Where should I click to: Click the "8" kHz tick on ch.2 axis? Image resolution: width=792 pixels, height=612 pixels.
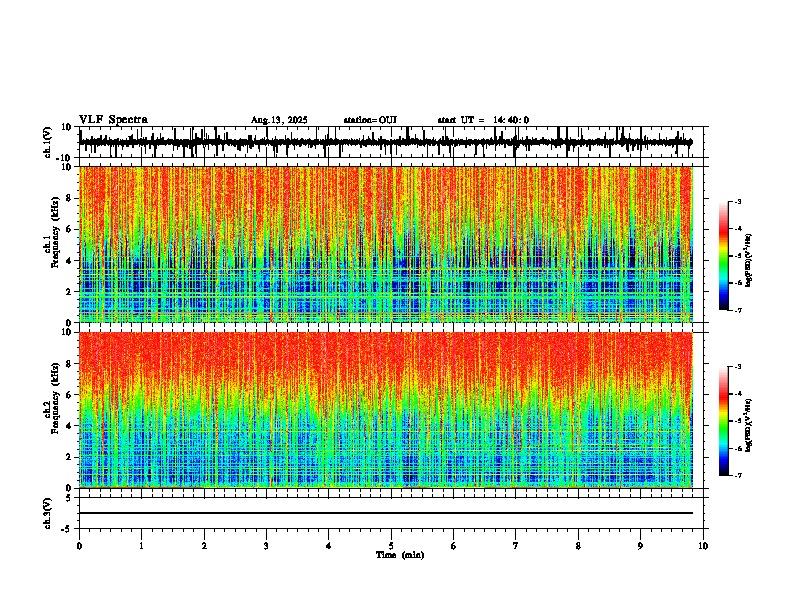point(69,364)
